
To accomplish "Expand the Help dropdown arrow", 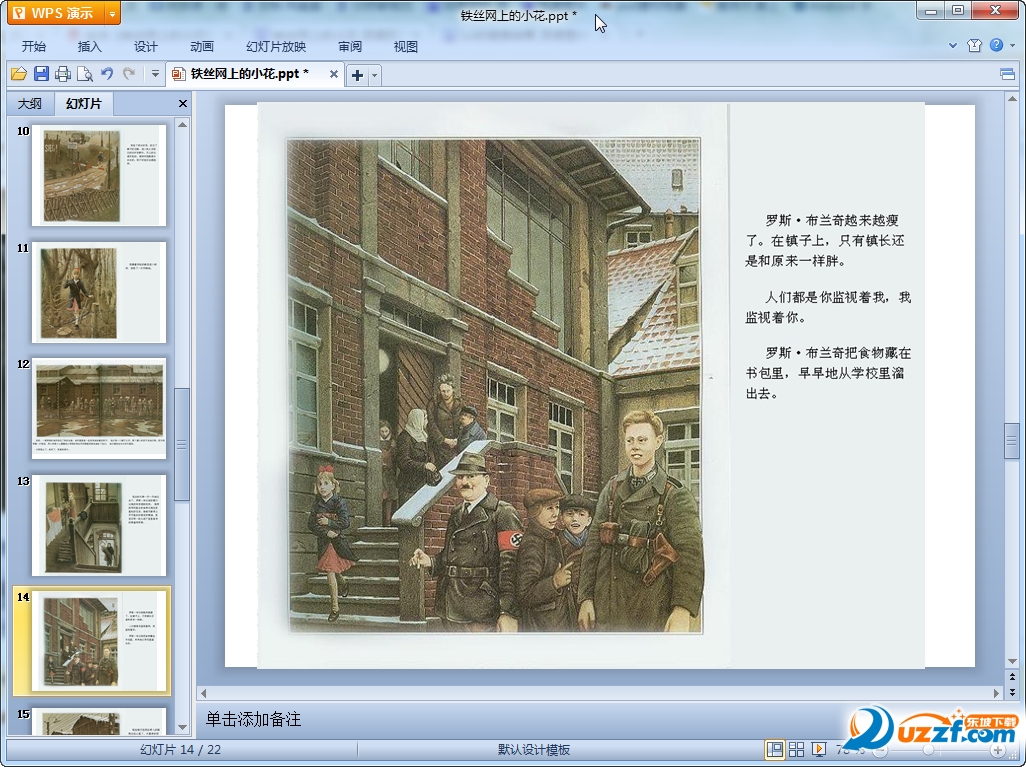I will [x=1013, y=45].
